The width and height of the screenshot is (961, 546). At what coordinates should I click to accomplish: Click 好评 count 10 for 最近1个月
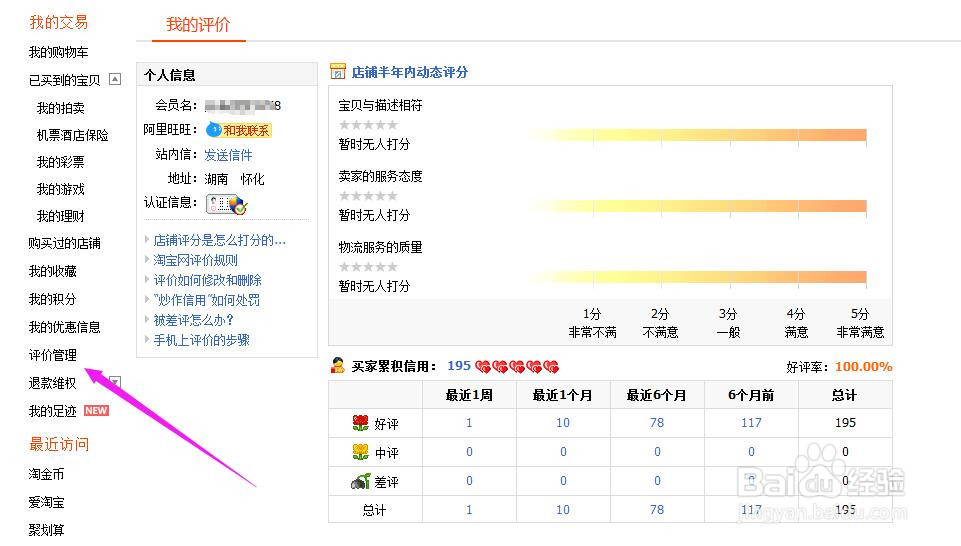pos(563,422)
